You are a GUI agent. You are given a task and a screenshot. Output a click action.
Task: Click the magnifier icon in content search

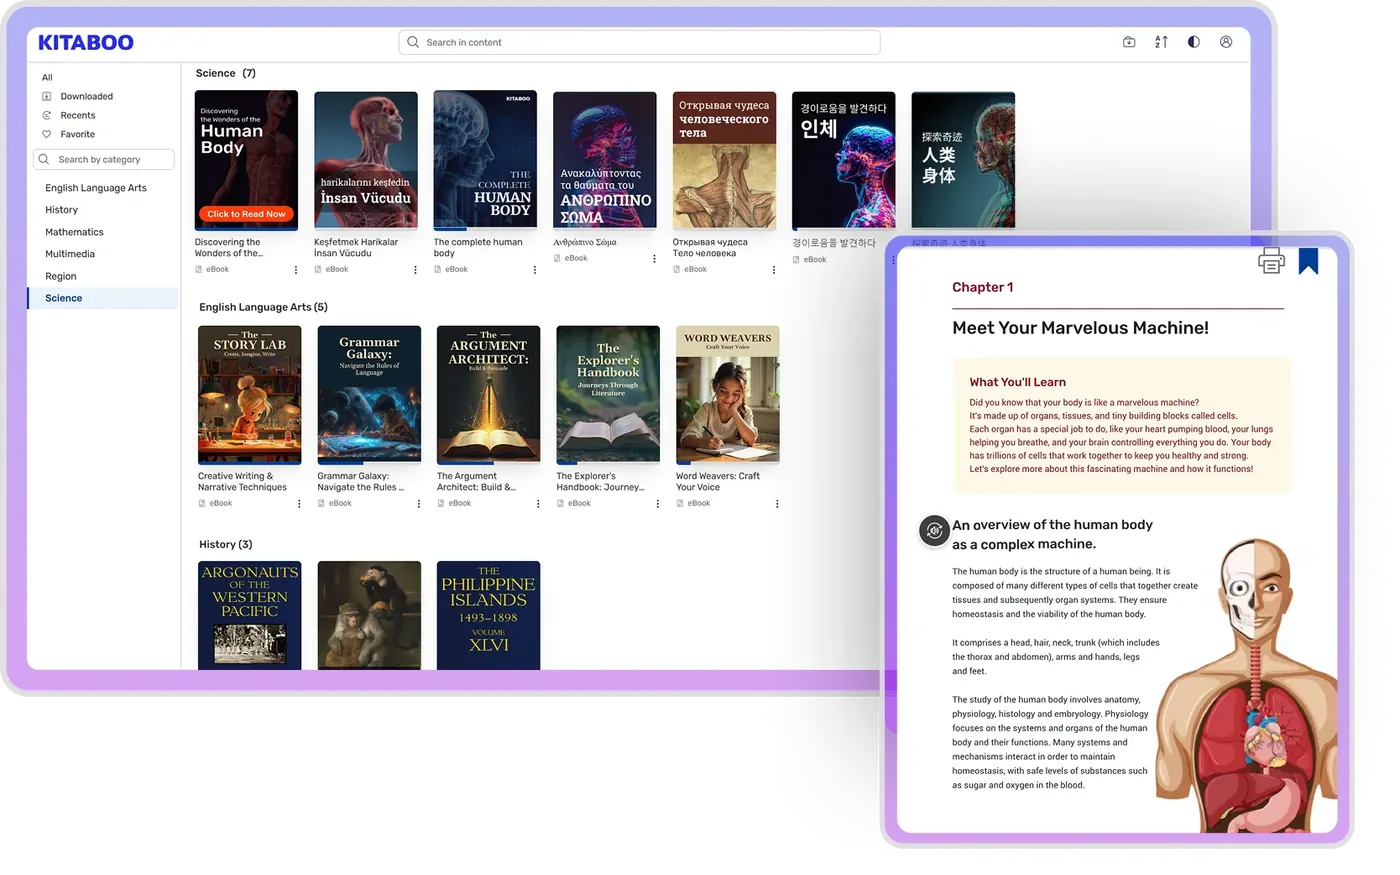pyautogui.click(x=413, y=42)
